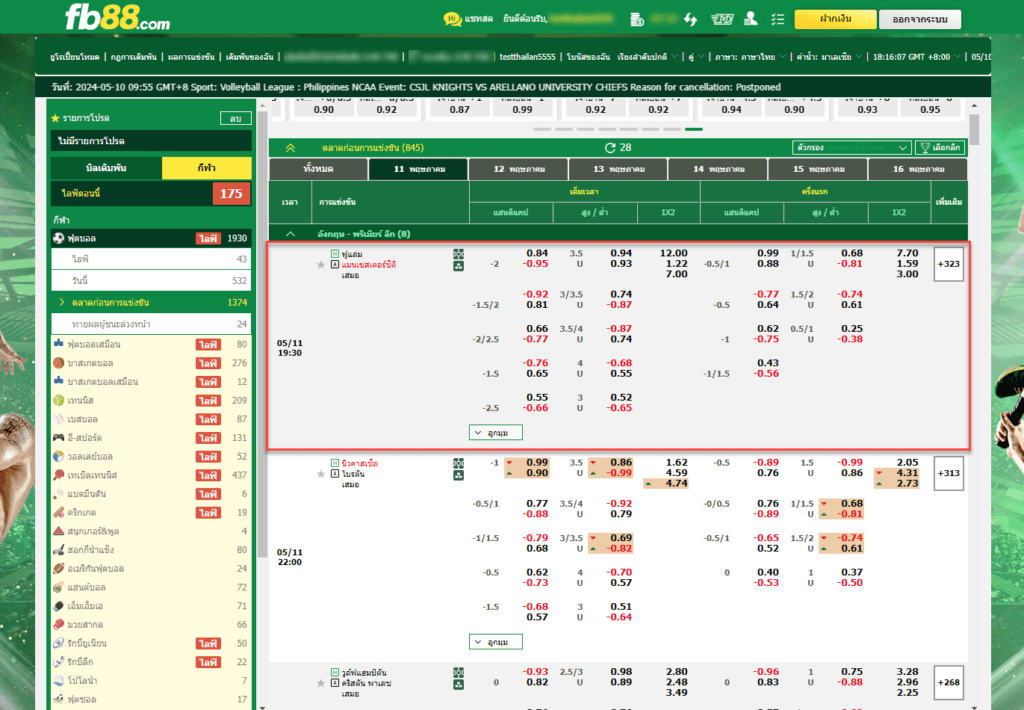Viewport: 1024px width, 710px height.
Task: Click the baseball icon for เบสบอล
Action: coord(59,419)
